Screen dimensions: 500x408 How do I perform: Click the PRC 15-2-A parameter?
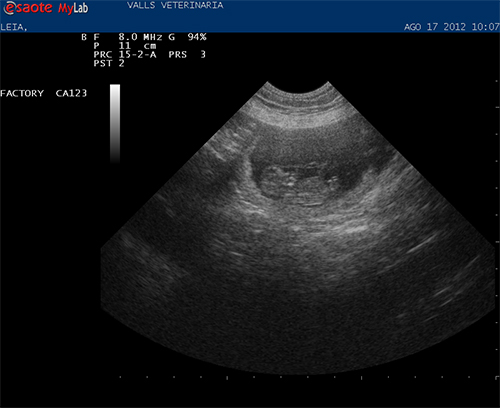point(125,55)
